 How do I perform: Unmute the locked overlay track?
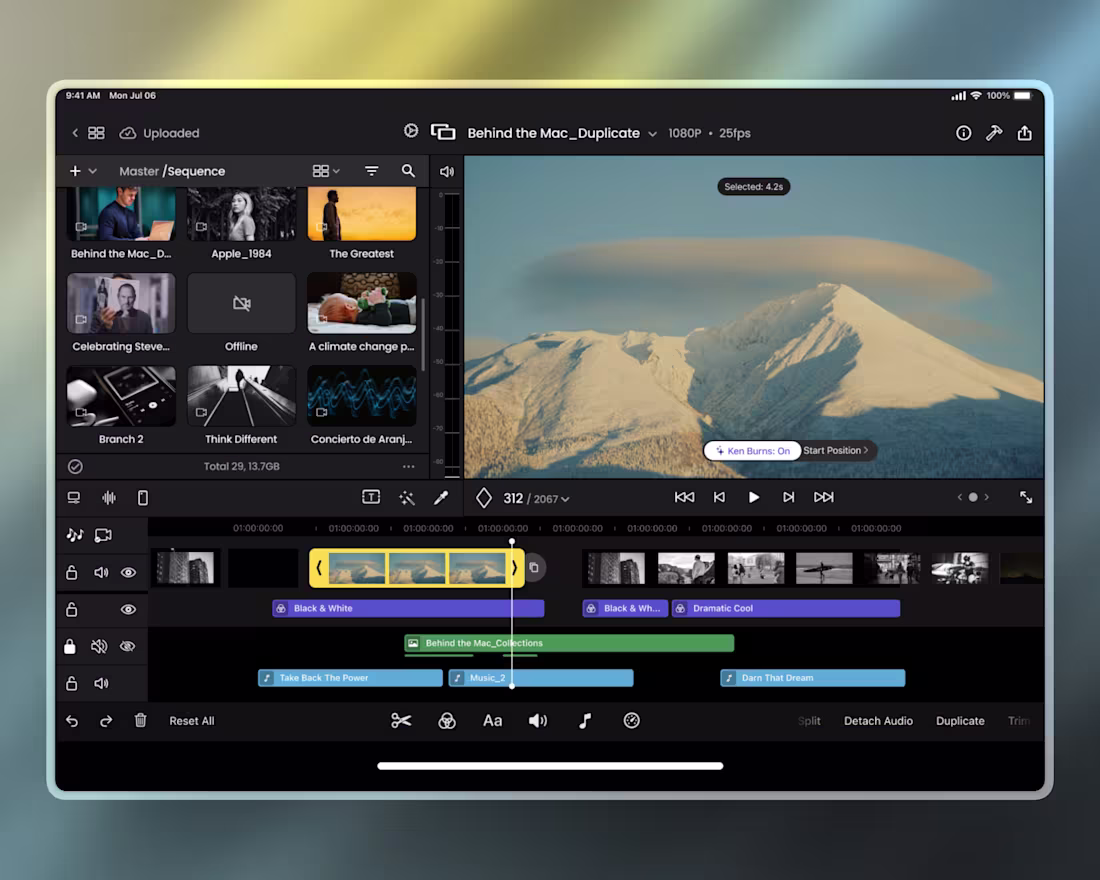(x=99, y=646)
